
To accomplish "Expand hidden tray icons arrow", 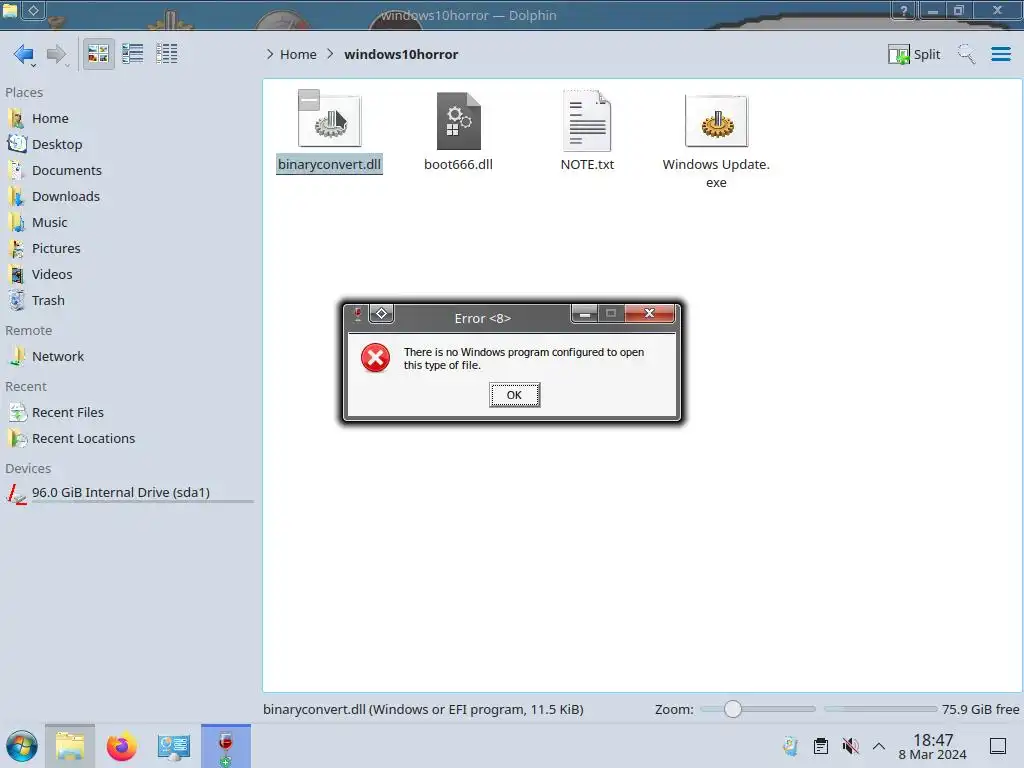I will click(x=879, y=746).
